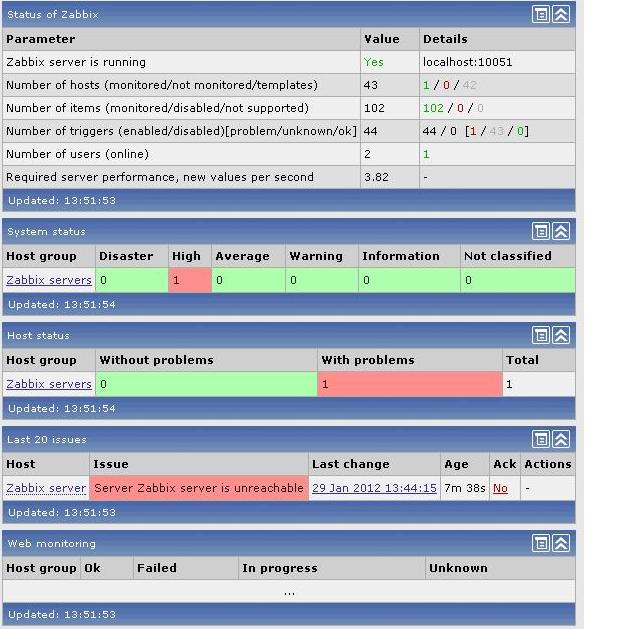Screen dimensions: 640x629
Task: Click the Information cell showing 0
Action: [409, 280]
